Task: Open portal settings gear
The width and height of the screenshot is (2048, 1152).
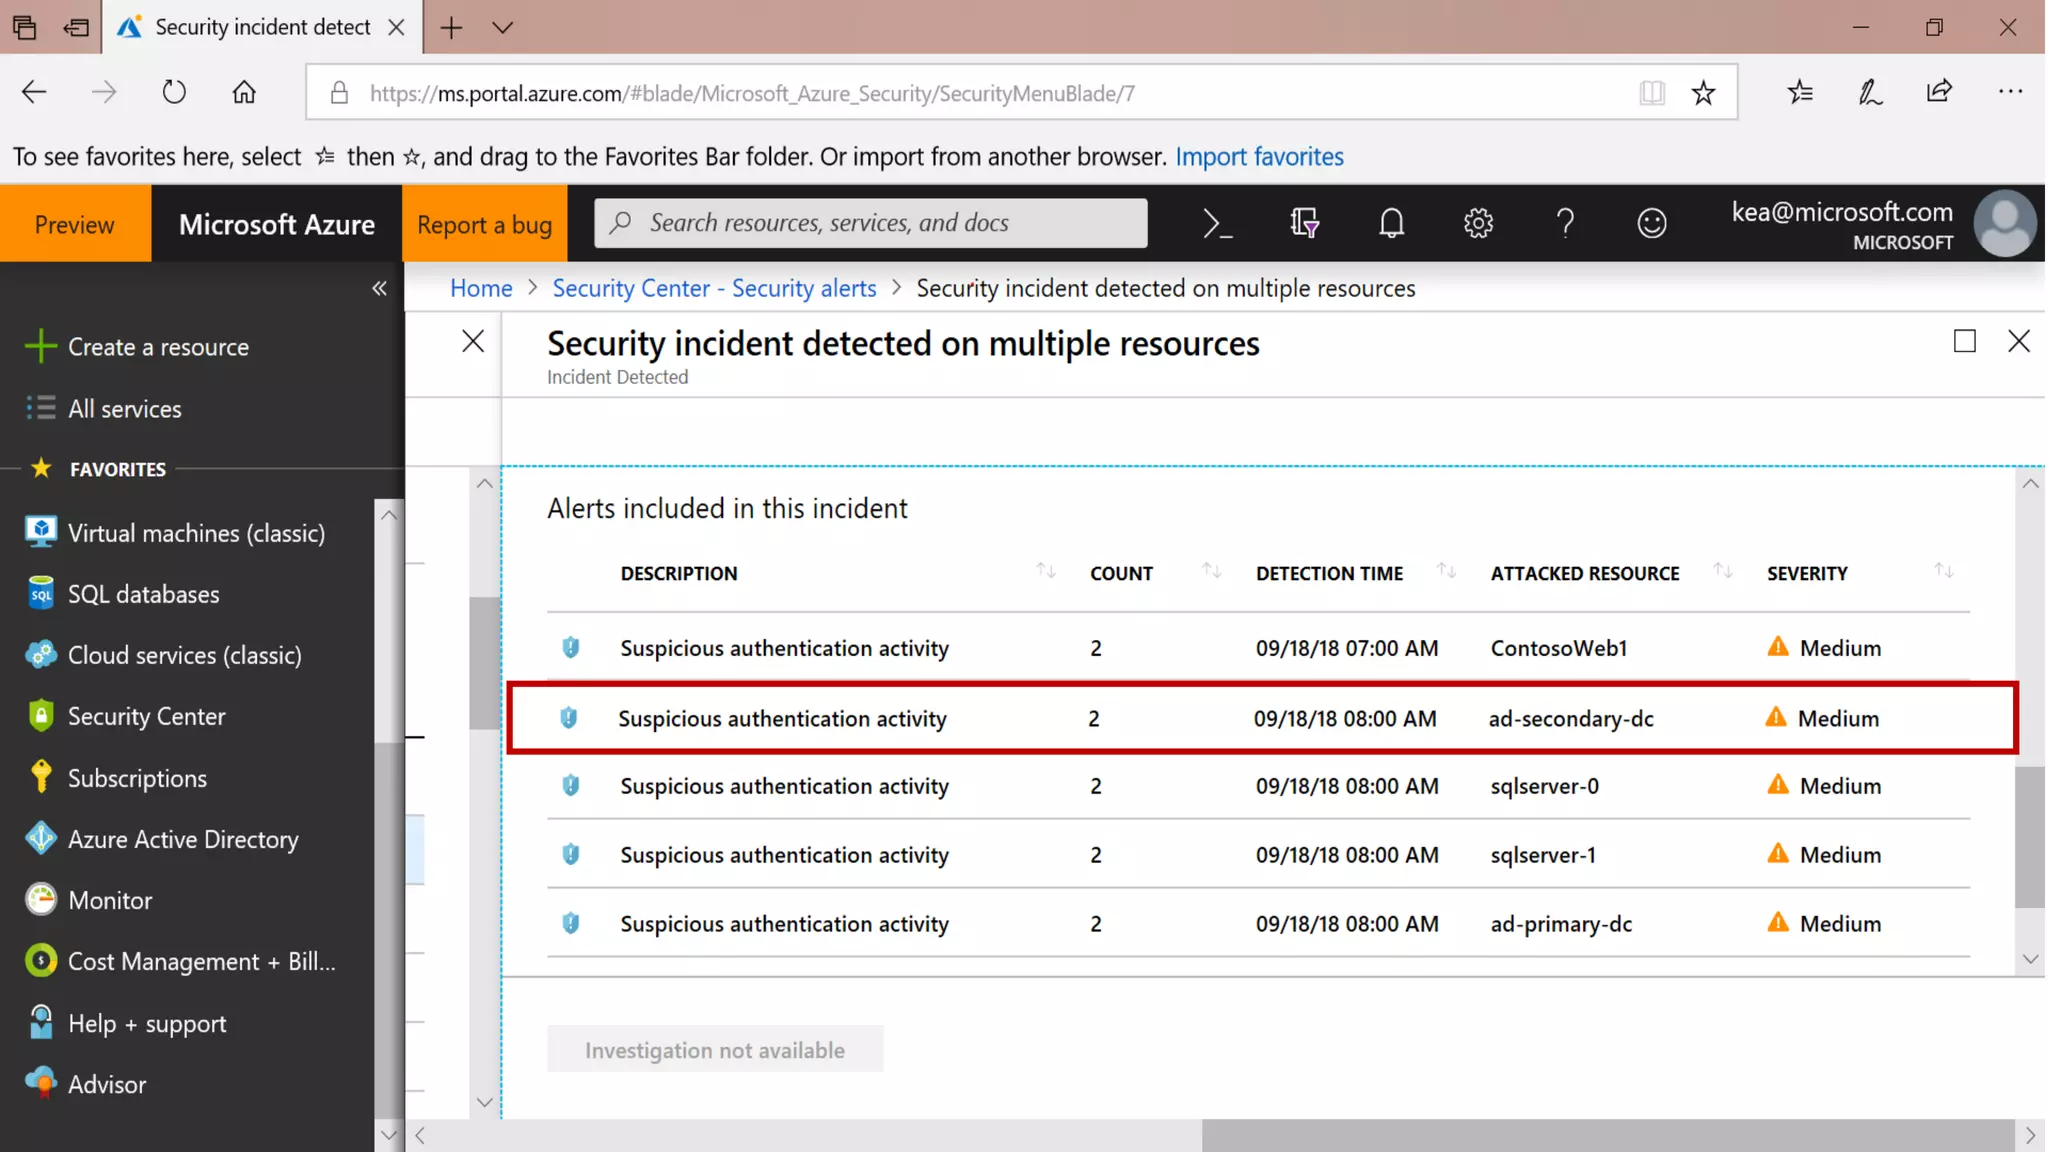Action: pyautogui.click(x=1478, y=223)
